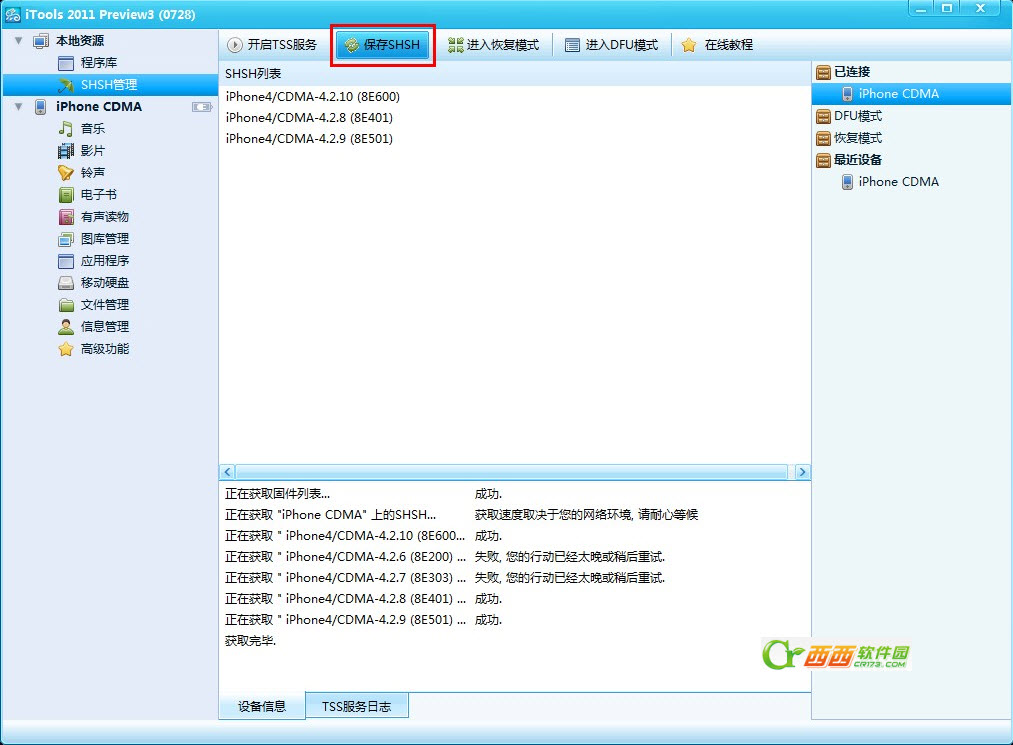
Task: Select iPhone4/CDMA-4.2.8 (8E401) SHSH entry
Action: (x=309, y=118)
